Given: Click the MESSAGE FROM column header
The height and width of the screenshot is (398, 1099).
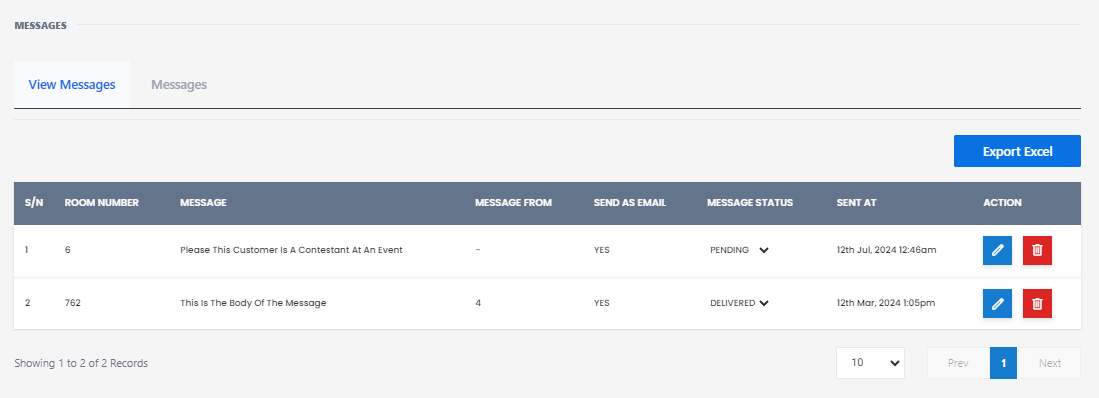Looking at the screenshot, I should pos(514,203).
